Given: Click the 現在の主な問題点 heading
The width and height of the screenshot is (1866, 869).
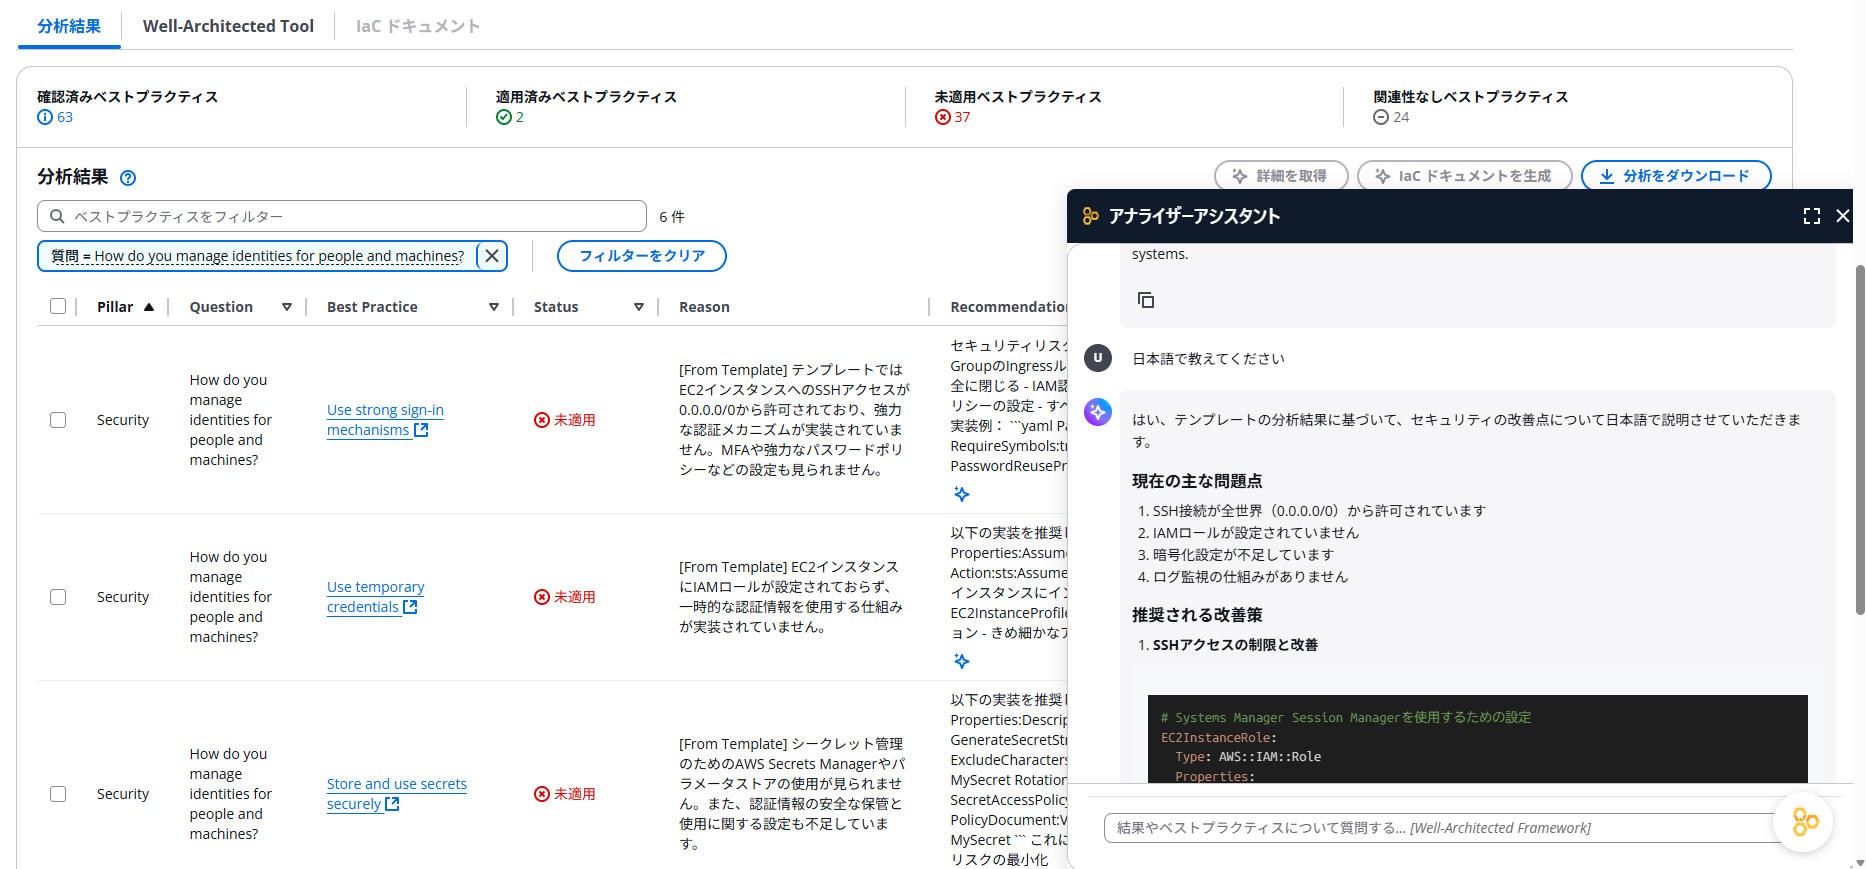Looking at the screenshot, I should (x=1197, y=481).
